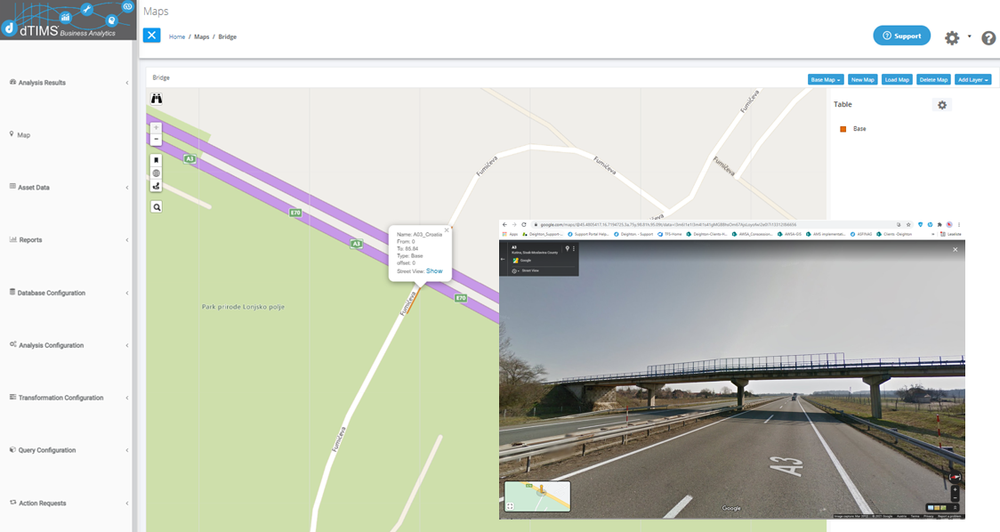This screenshot has height=532, width=1000.
Task: Expand the Asset Data menu
Action: point(69,188)
